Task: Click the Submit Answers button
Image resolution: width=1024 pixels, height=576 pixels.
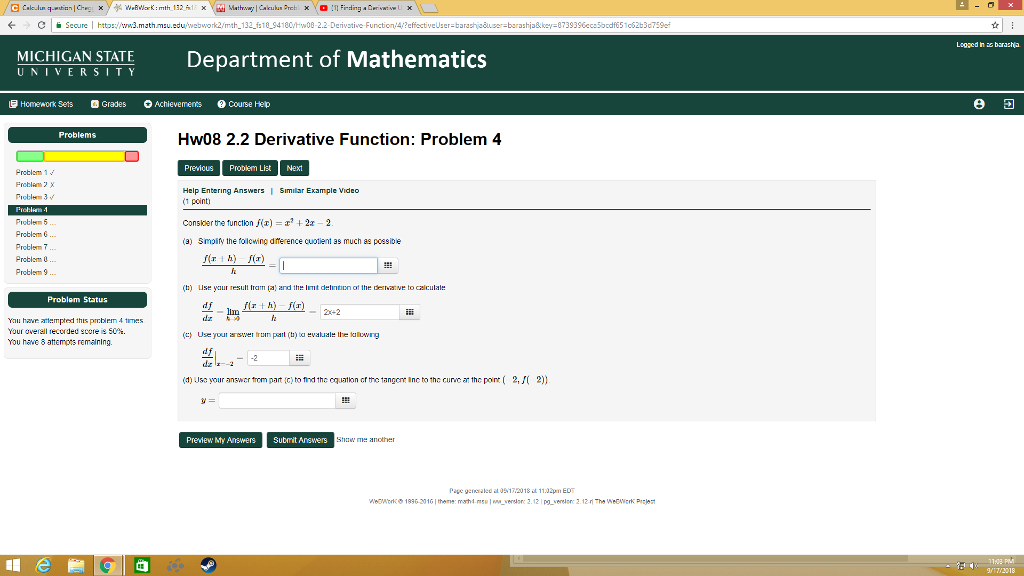Action: pyautogui.click(x=300, y=438)
